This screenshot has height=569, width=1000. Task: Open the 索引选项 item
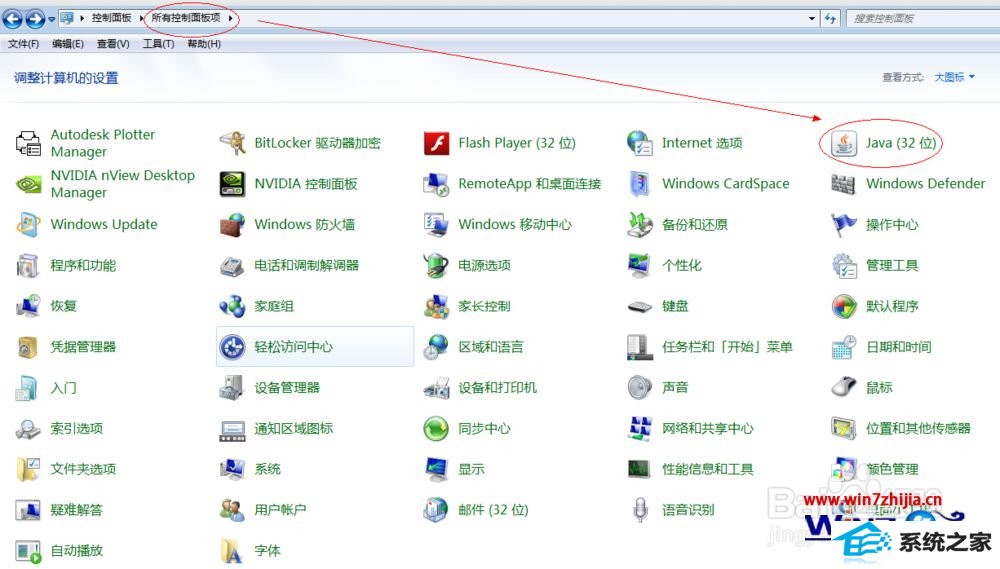pos(59,429)
